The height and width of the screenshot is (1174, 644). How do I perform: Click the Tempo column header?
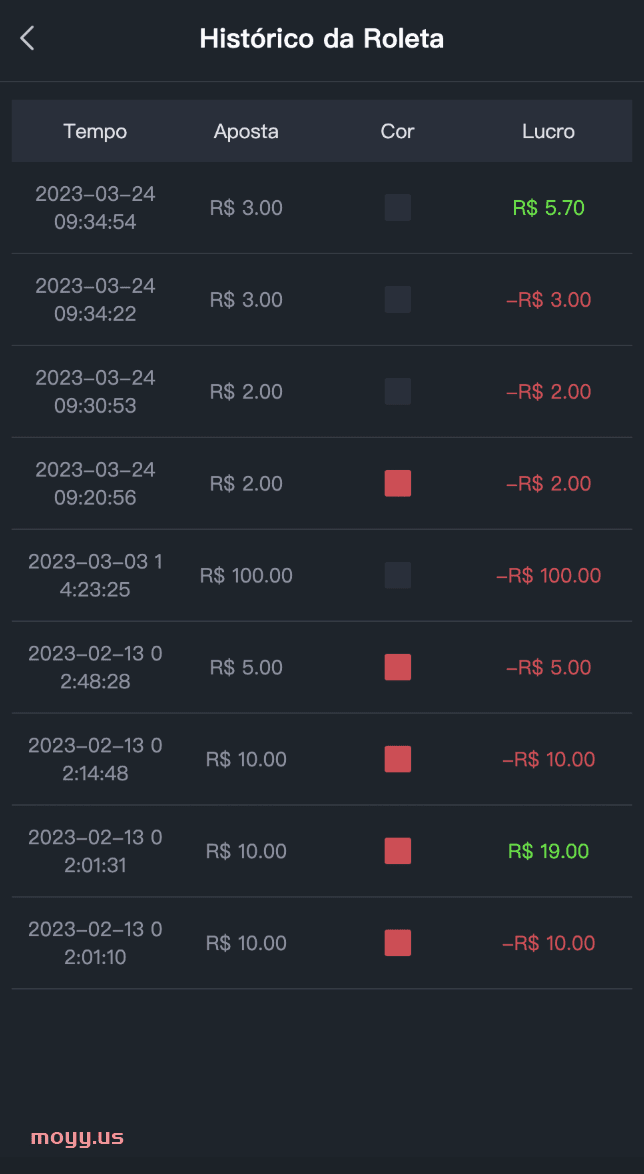pyautogui.click(x=95, y=132)
